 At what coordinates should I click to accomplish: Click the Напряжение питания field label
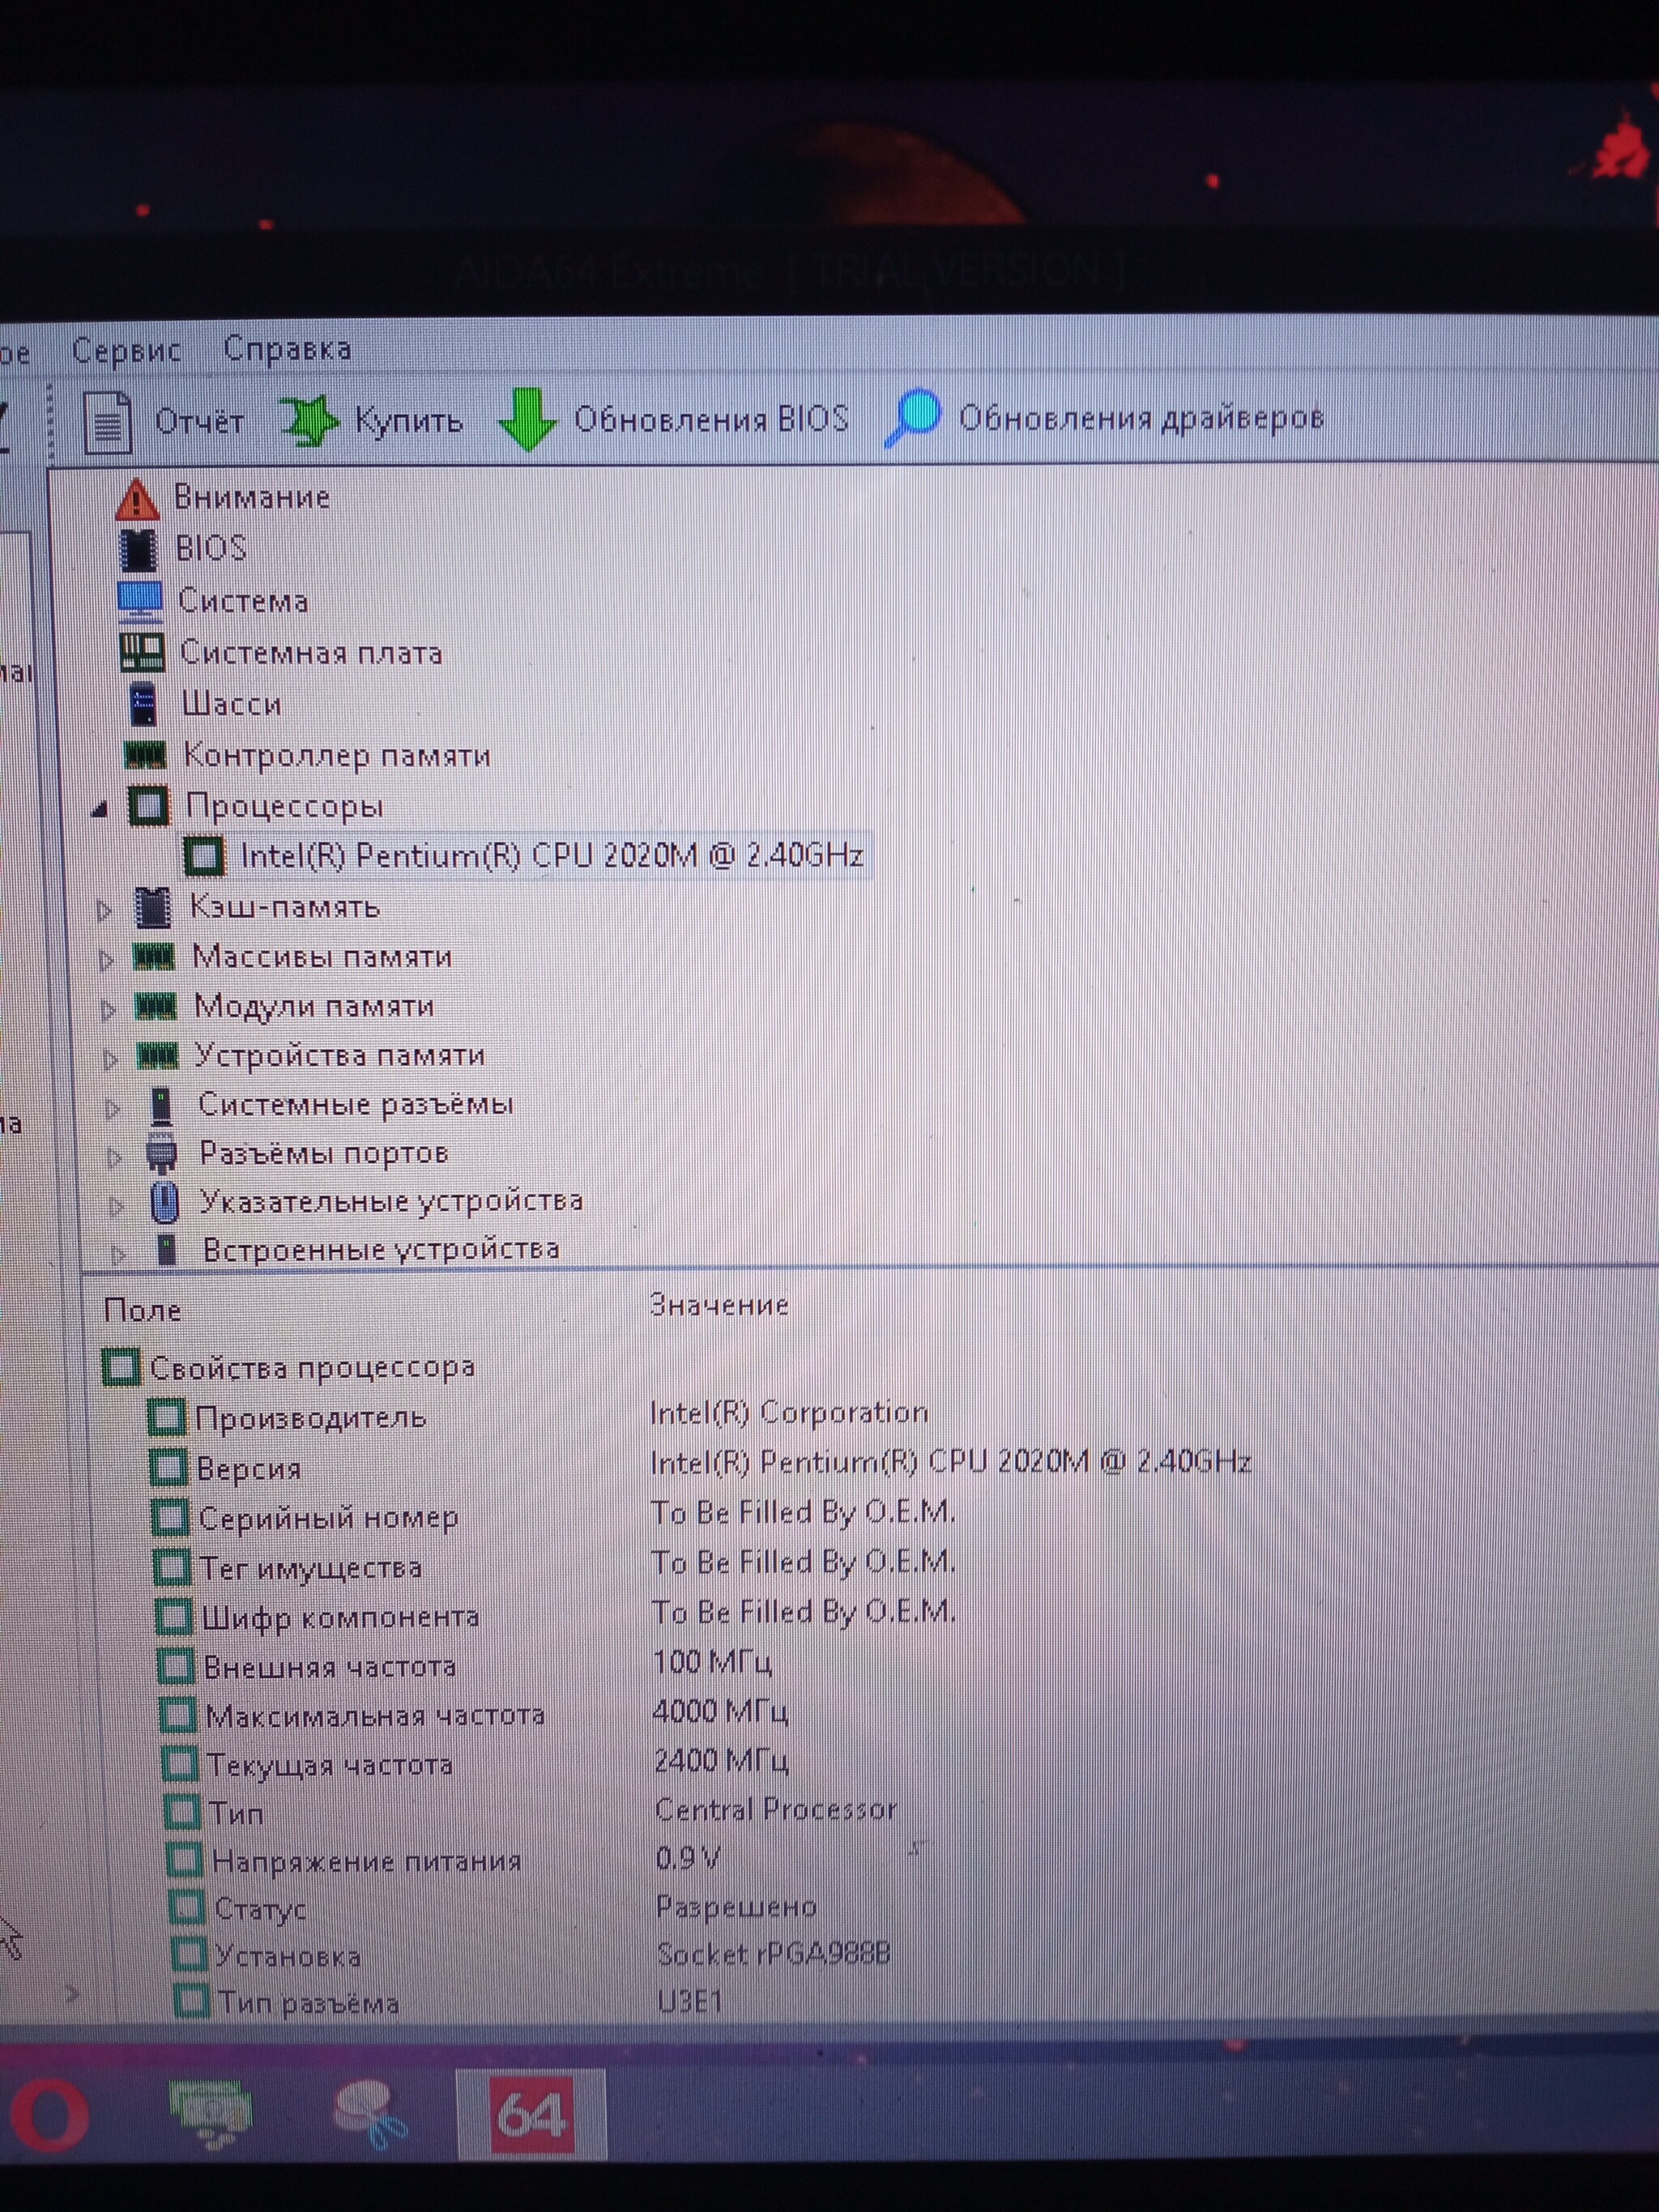(x=367, y=1861)
